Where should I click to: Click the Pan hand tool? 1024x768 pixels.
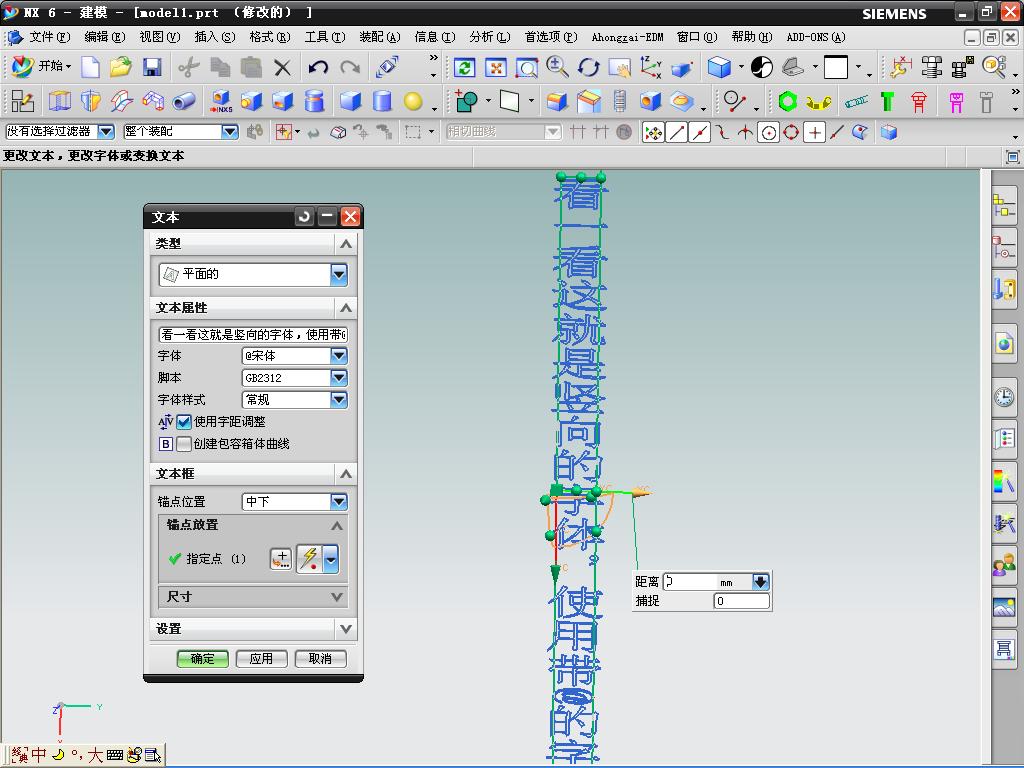[619, 67]
